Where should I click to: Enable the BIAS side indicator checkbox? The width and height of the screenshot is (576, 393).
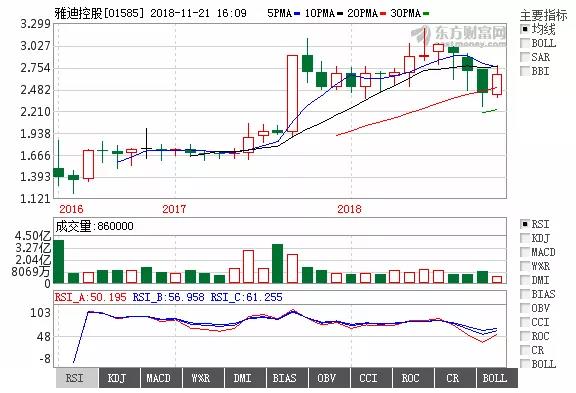525,294
